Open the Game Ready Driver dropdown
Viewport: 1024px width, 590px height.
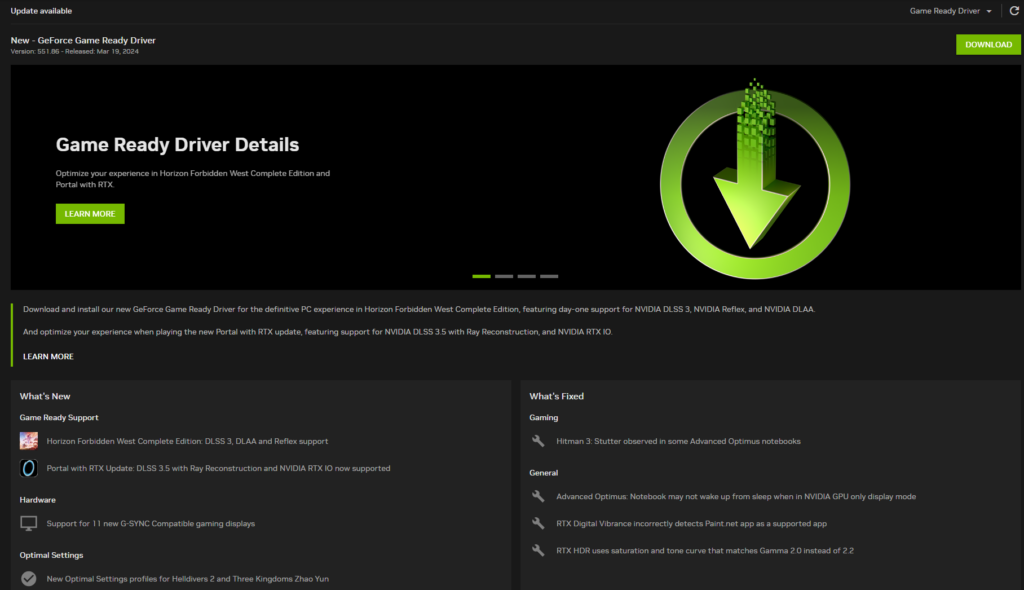[x=950, y=11]
